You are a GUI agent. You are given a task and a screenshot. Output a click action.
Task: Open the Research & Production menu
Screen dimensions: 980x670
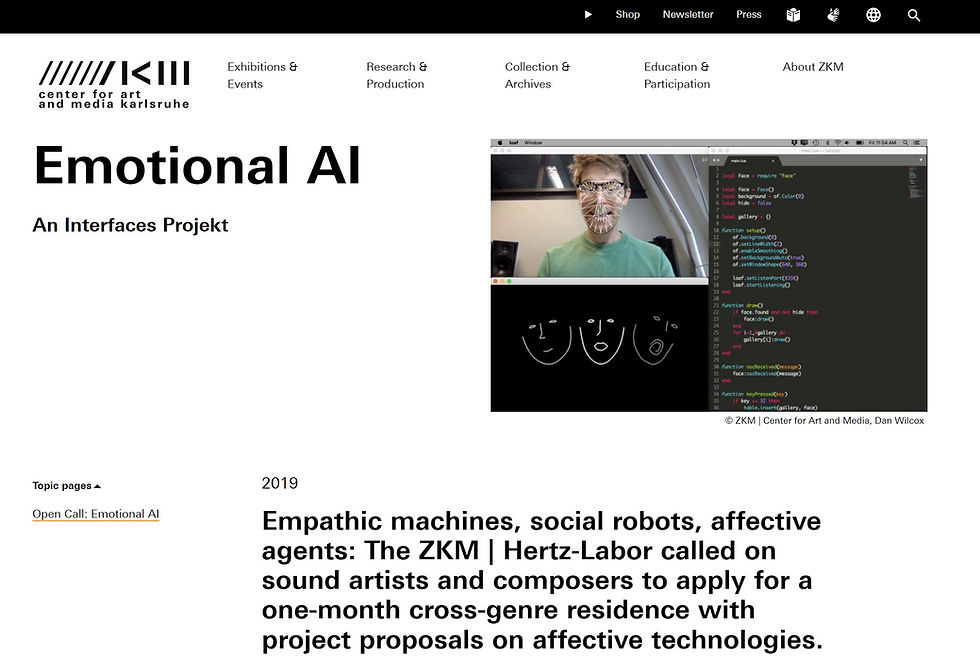tap(397, 75)
